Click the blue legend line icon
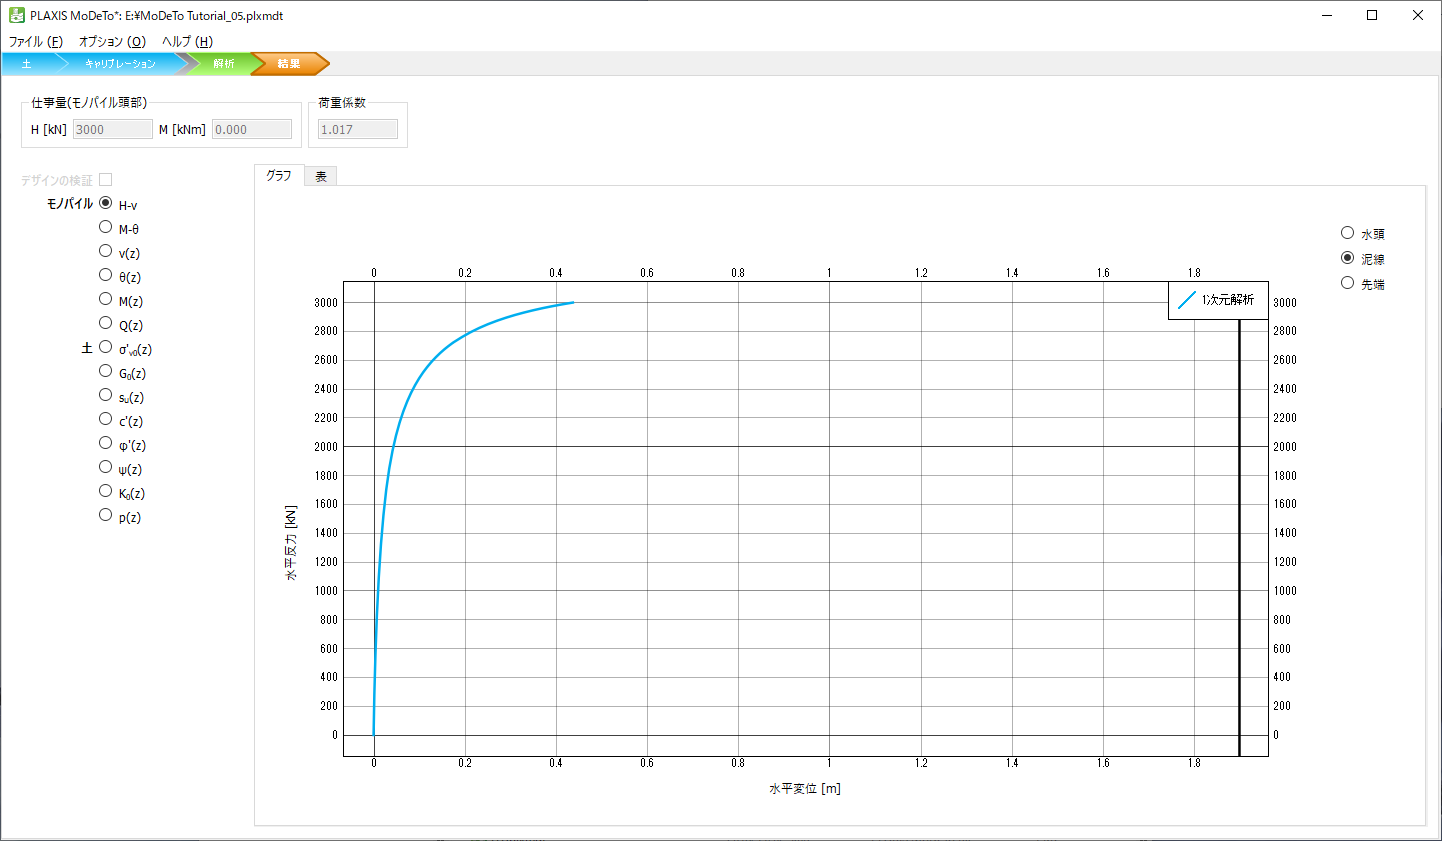The image size is (1442, 841). (x=1186, y=300)
